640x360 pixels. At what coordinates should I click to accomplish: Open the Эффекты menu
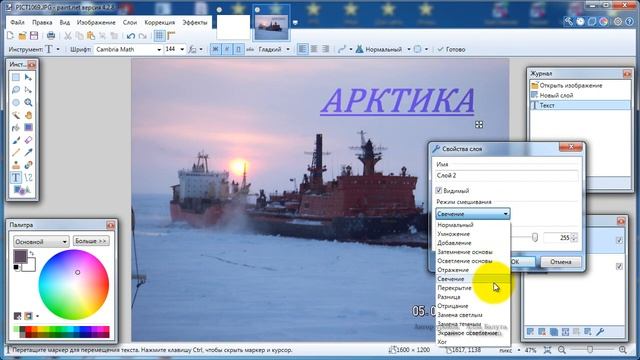195,22
